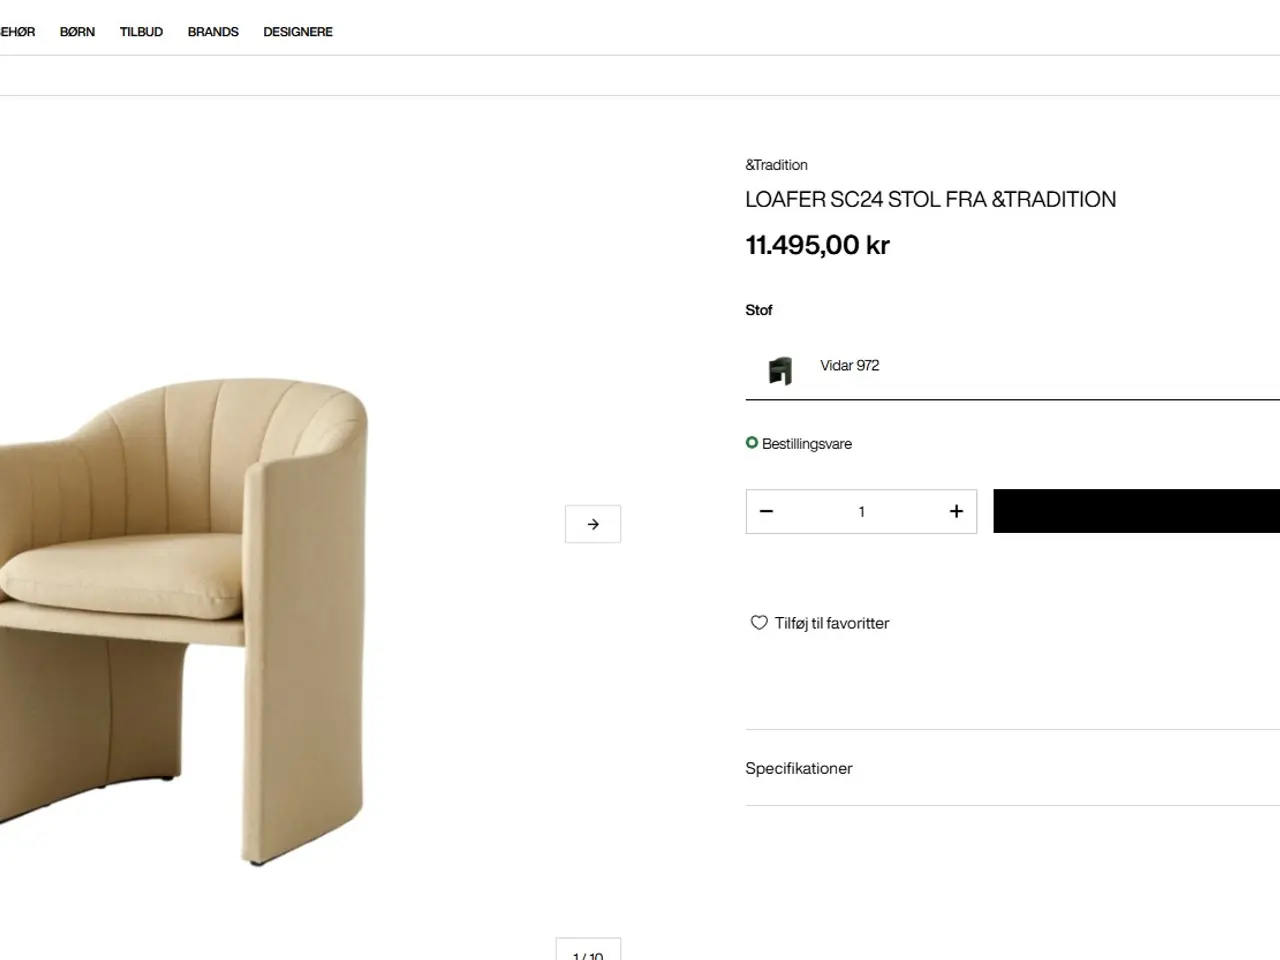
Task: Open the DESIGNERE menu item
Action: 298,32
